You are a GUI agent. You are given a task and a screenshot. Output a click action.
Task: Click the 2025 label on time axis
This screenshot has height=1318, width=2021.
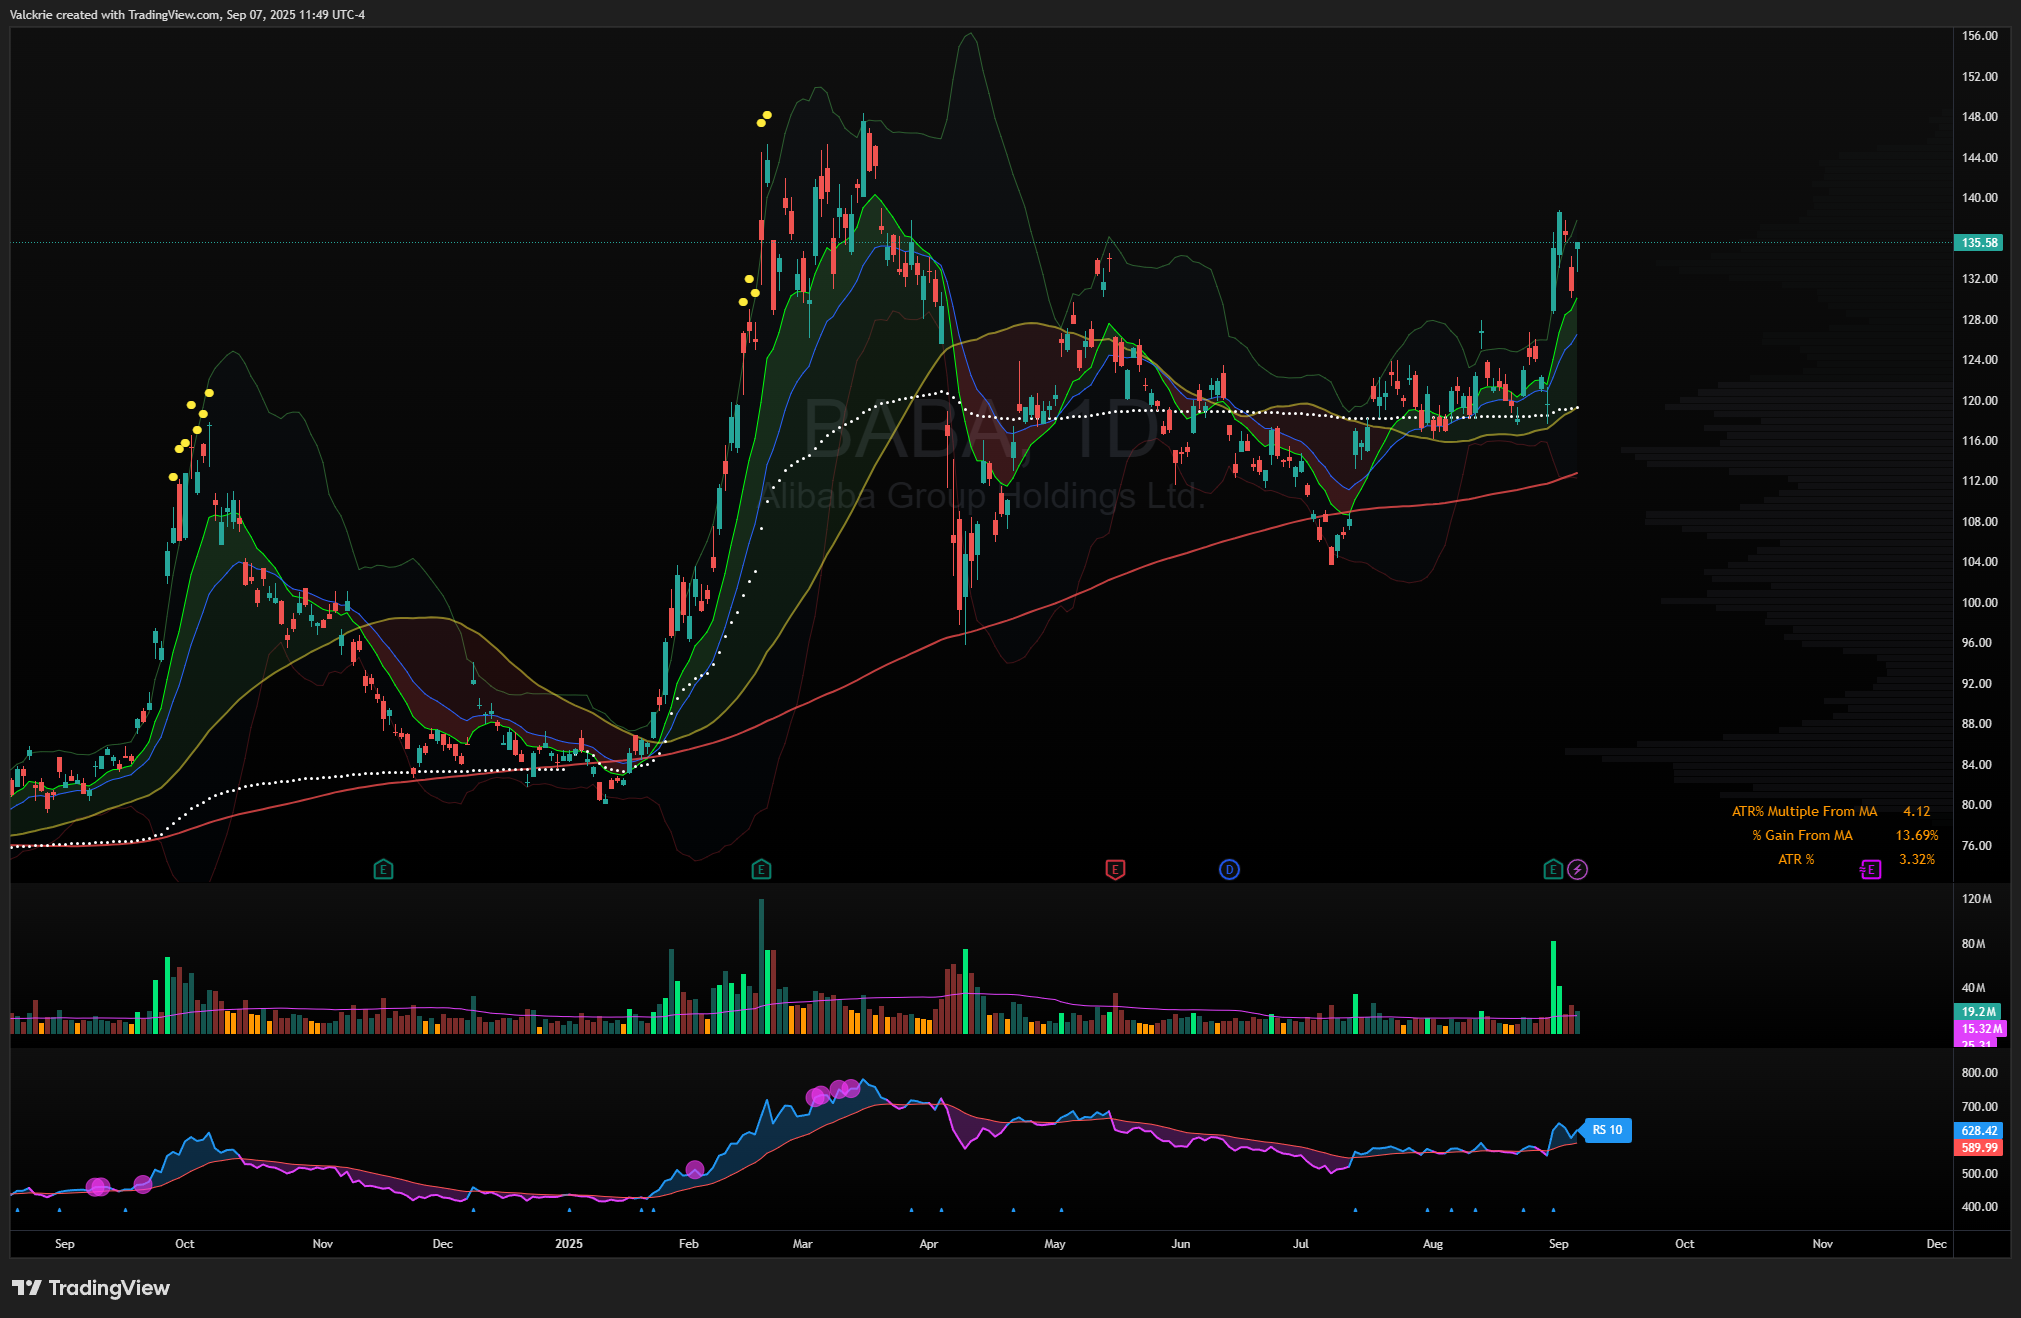(568, 1244)
